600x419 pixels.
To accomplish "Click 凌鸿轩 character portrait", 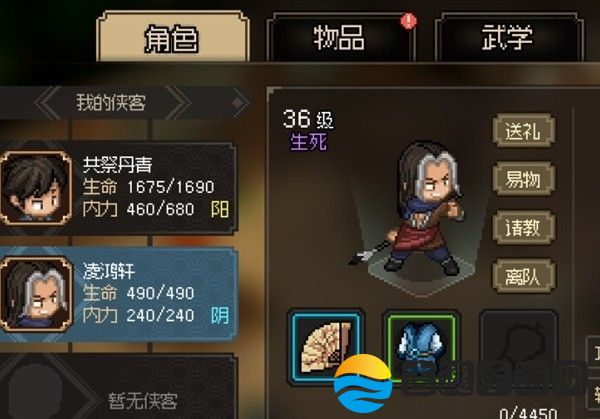I will point(36,294).
